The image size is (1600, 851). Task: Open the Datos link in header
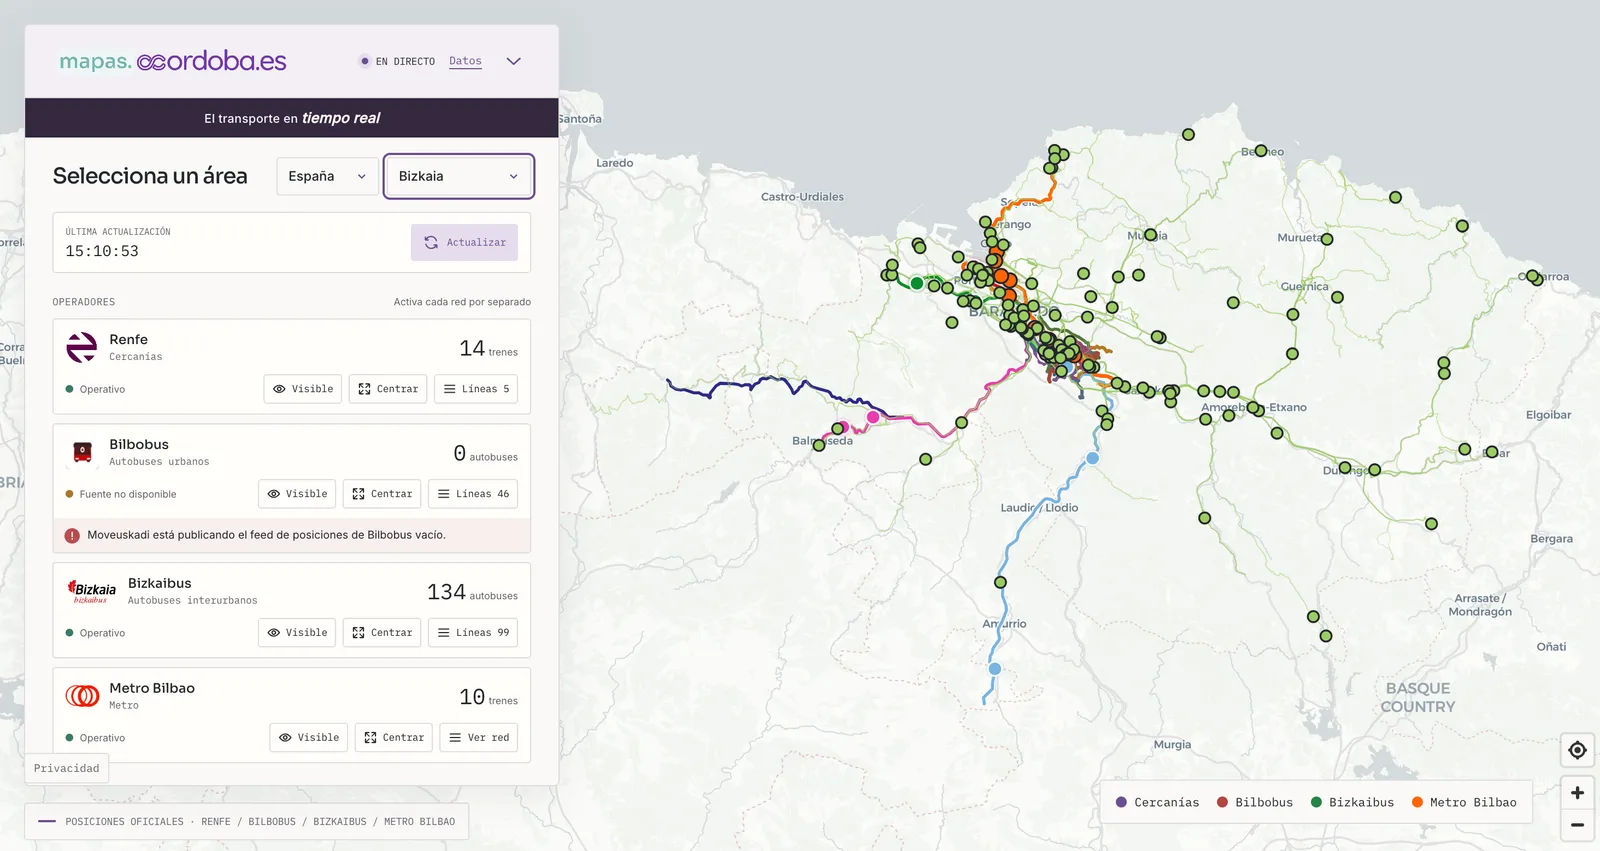point(465,61)
